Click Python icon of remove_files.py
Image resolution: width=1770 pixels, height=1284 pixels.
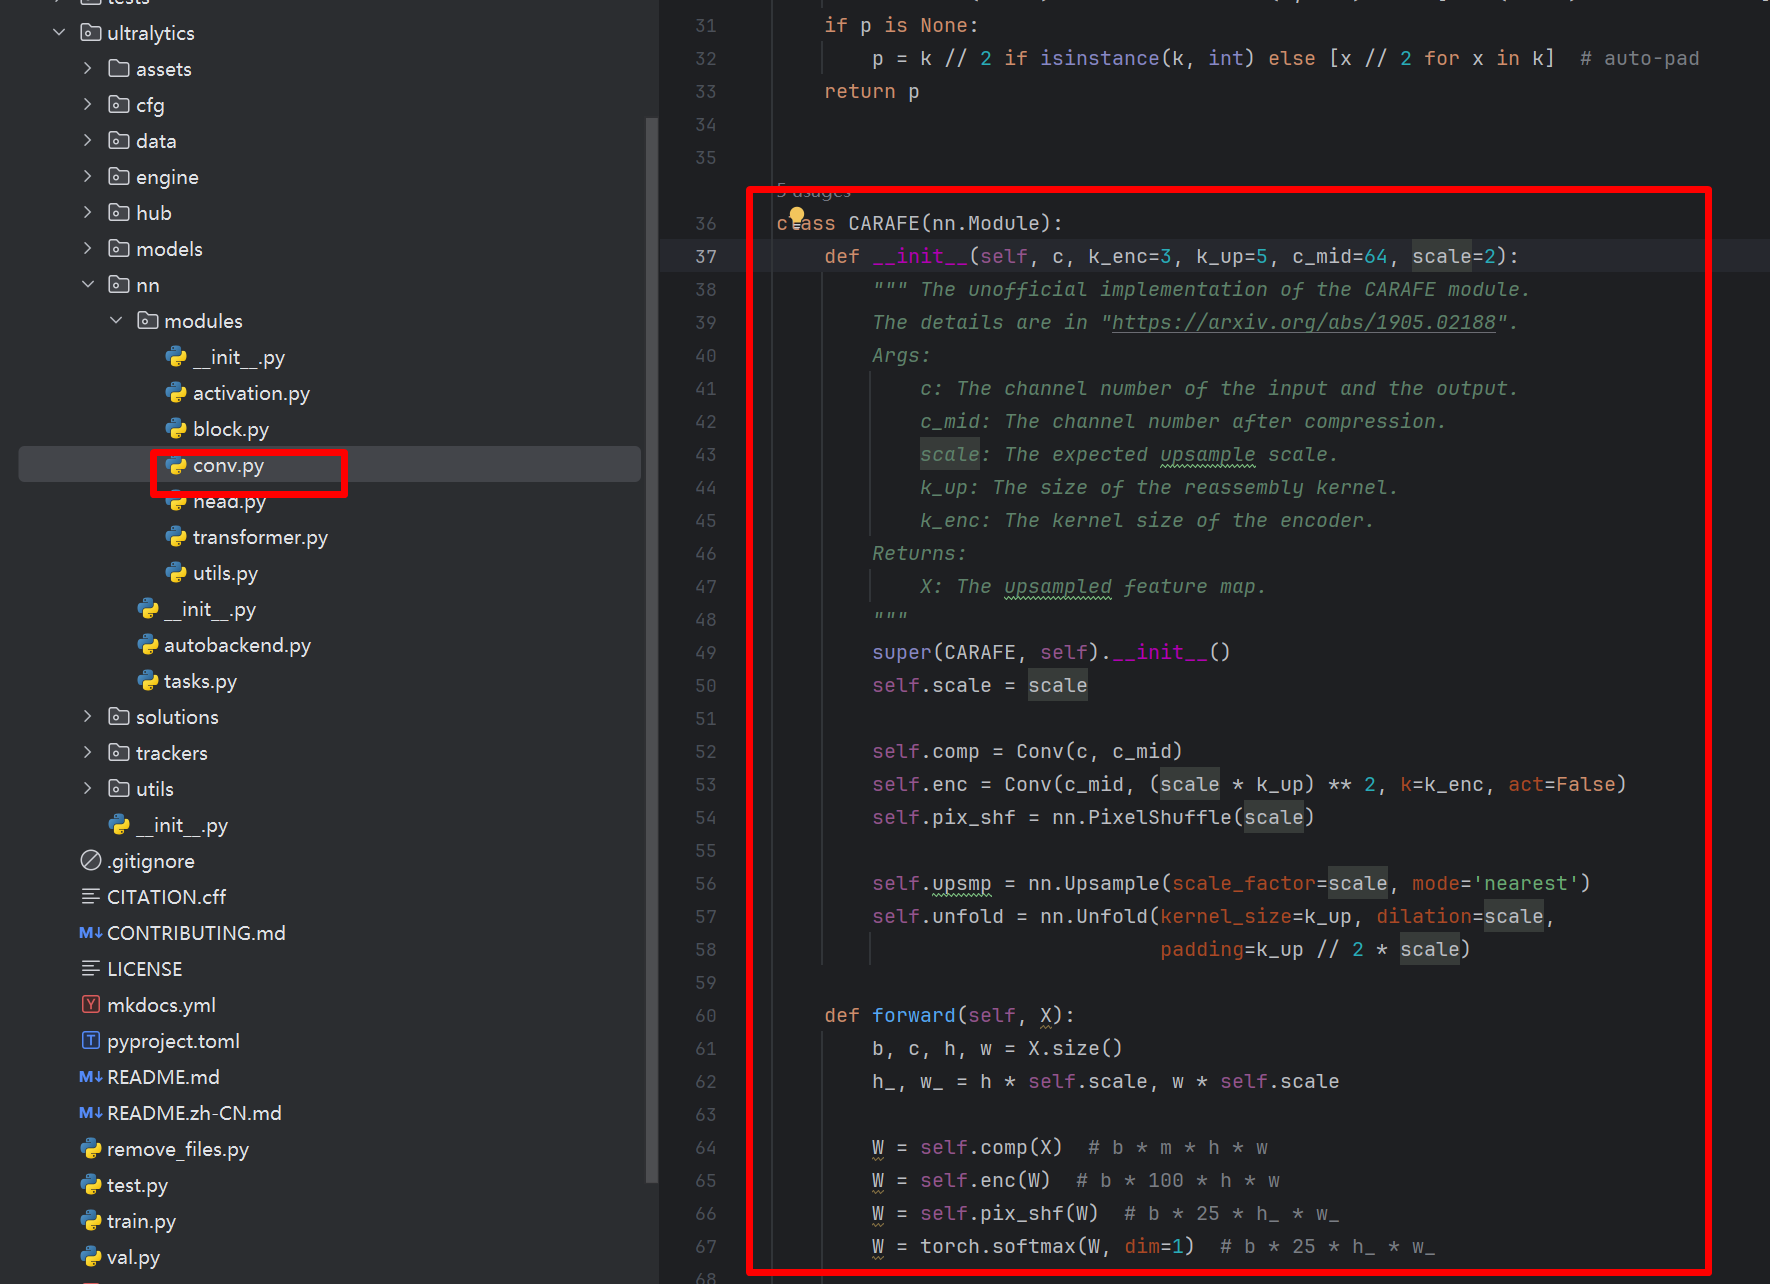click(x=91, y=1149)
